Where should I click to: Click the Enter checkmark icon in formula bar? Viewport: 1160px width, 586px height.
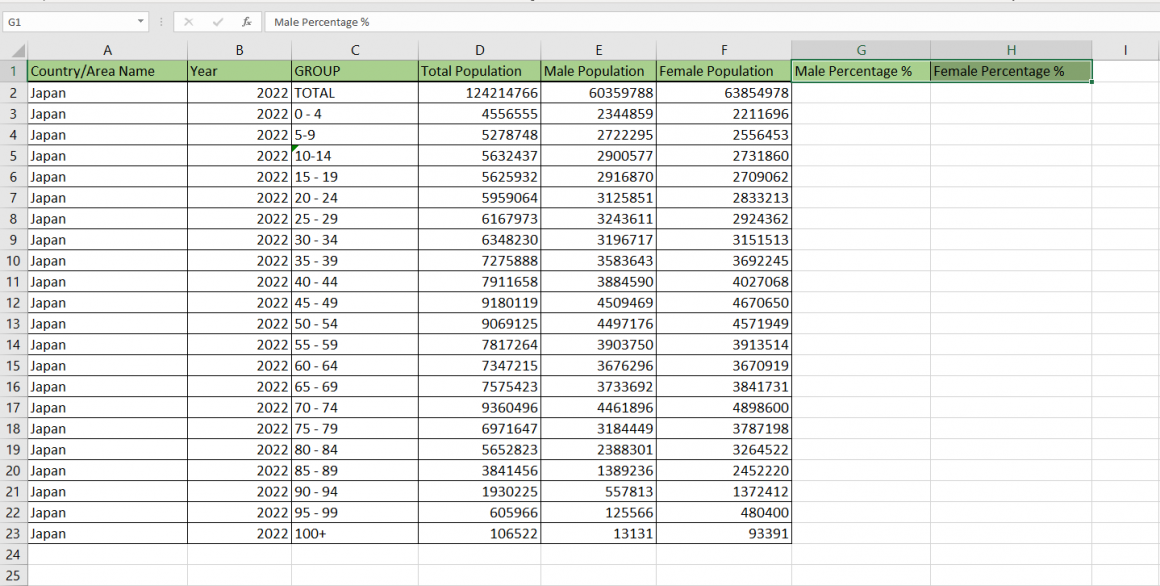click(218, 21)
